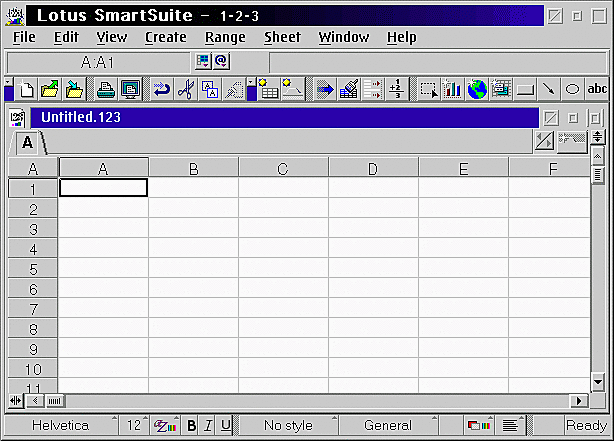Image resolution: width=614 pixels, height=441 pixels.
Task: Select the arrow line drawing tool
Action: (x=549, y=89)
